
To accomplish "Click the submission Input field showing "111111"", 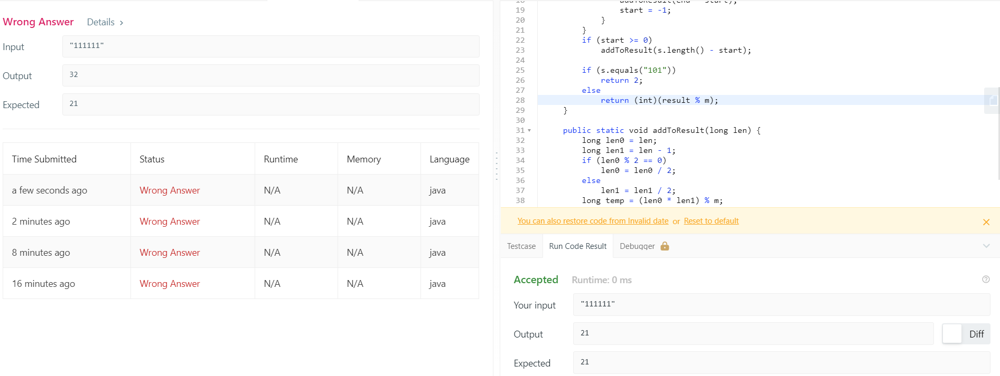I will pos(271,47).
